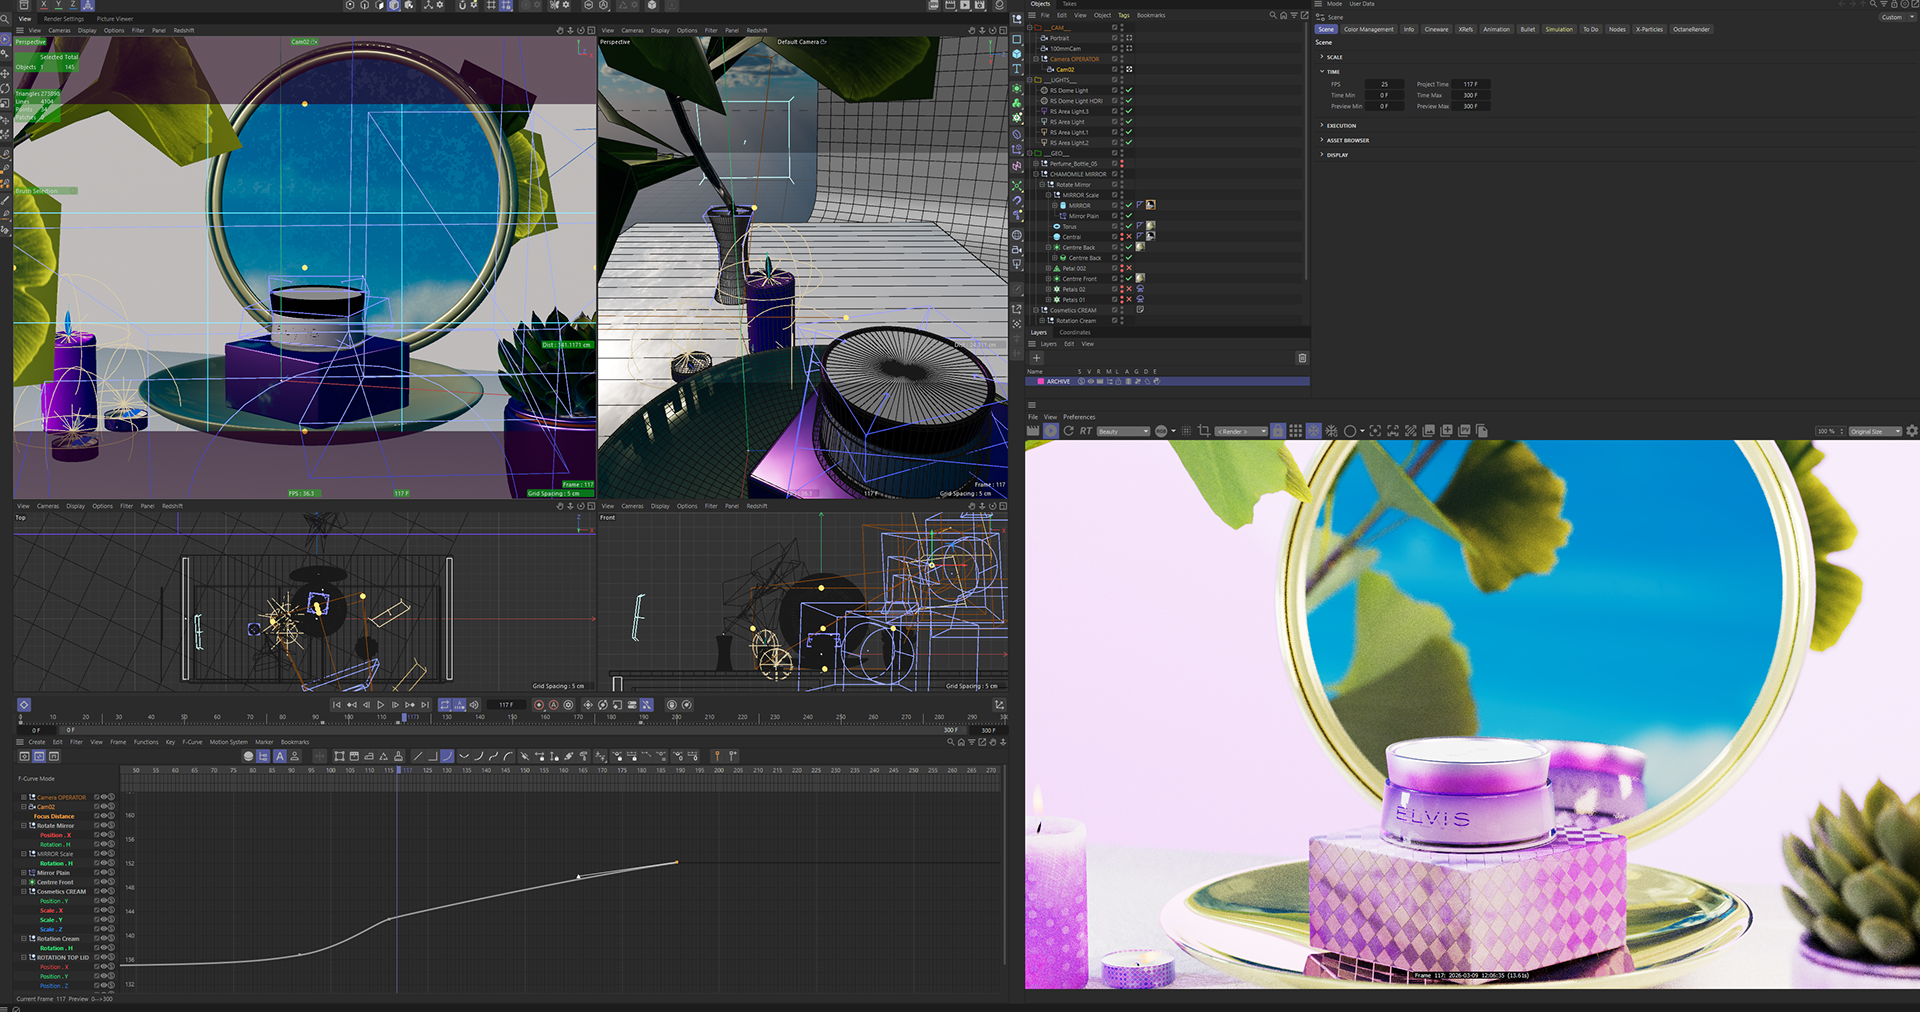This screenshot has height=1012, width=1920.
Task: Set F-Curve key interpolation to Linear
Action: [x=418, y=756]
